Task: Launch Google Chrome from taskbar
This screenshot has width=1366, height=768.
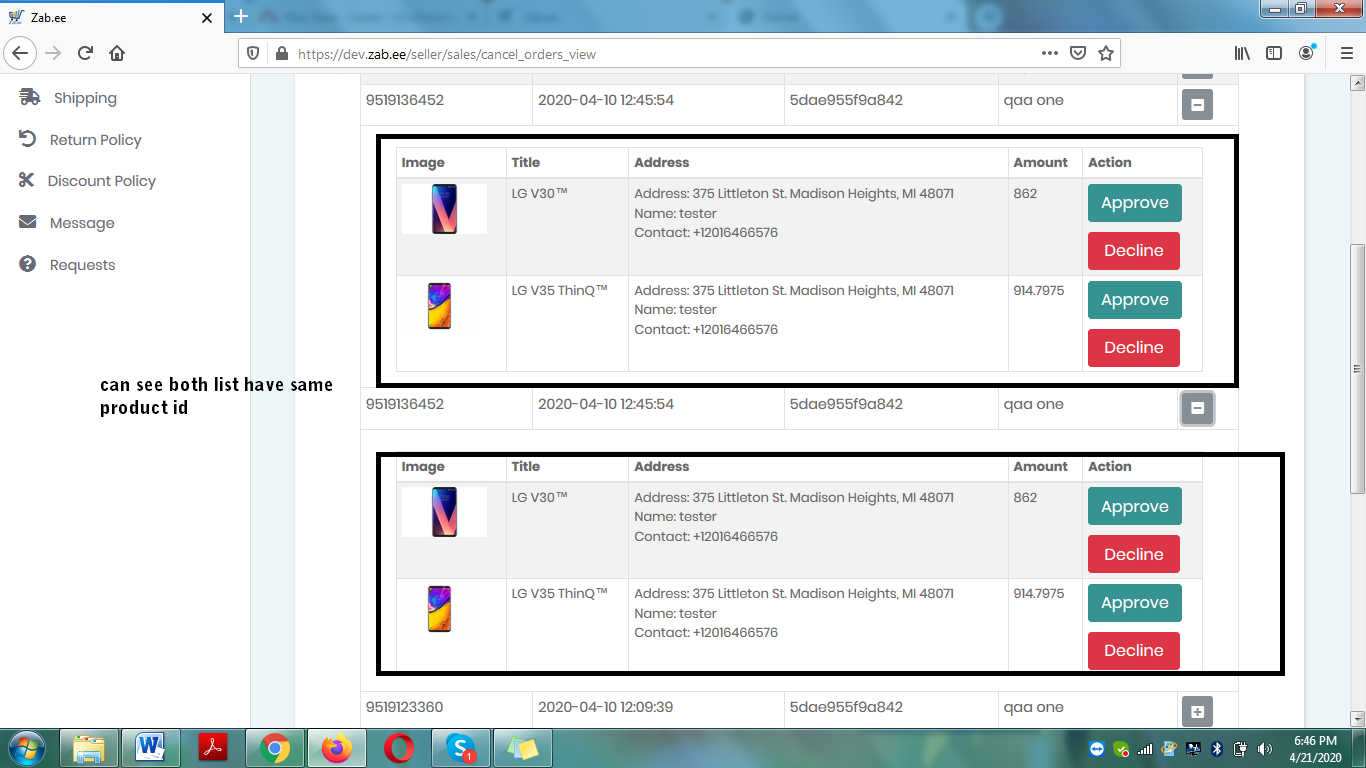Action: (x=275, y=747)
